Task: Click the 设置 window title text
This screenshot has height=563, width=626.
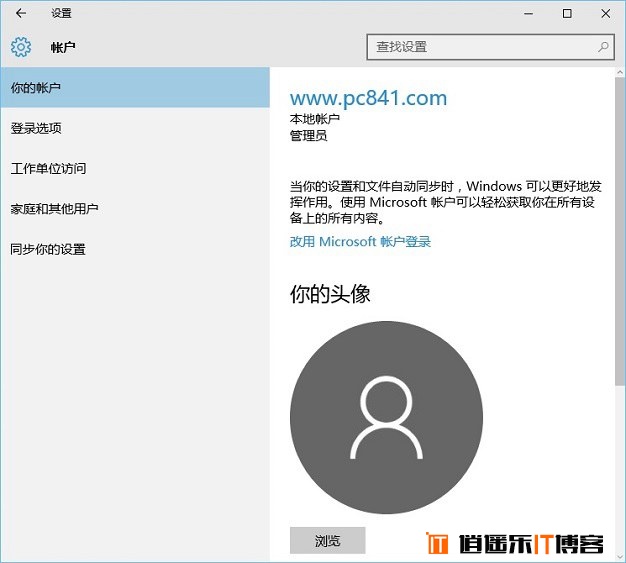Action: click(x=61, y=13)
